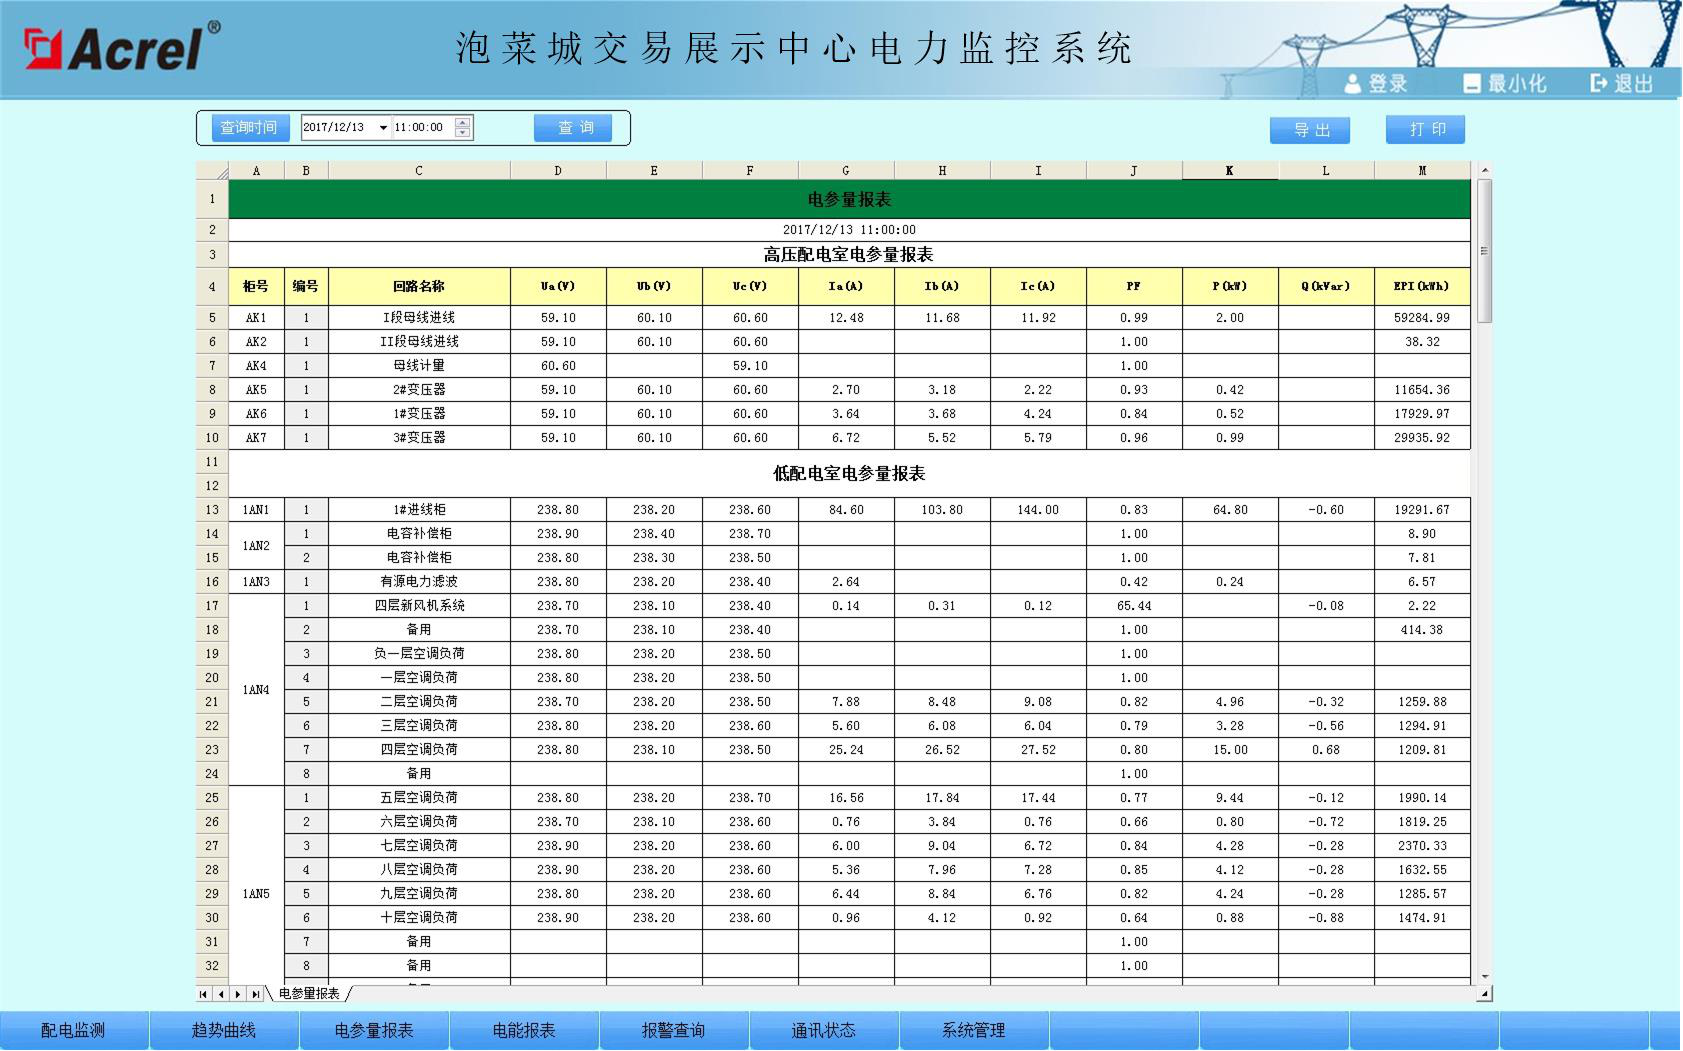The image size is (1683, 1051).
Task: Click the vertical scrollbar thumb
Action: point(1484,251)
